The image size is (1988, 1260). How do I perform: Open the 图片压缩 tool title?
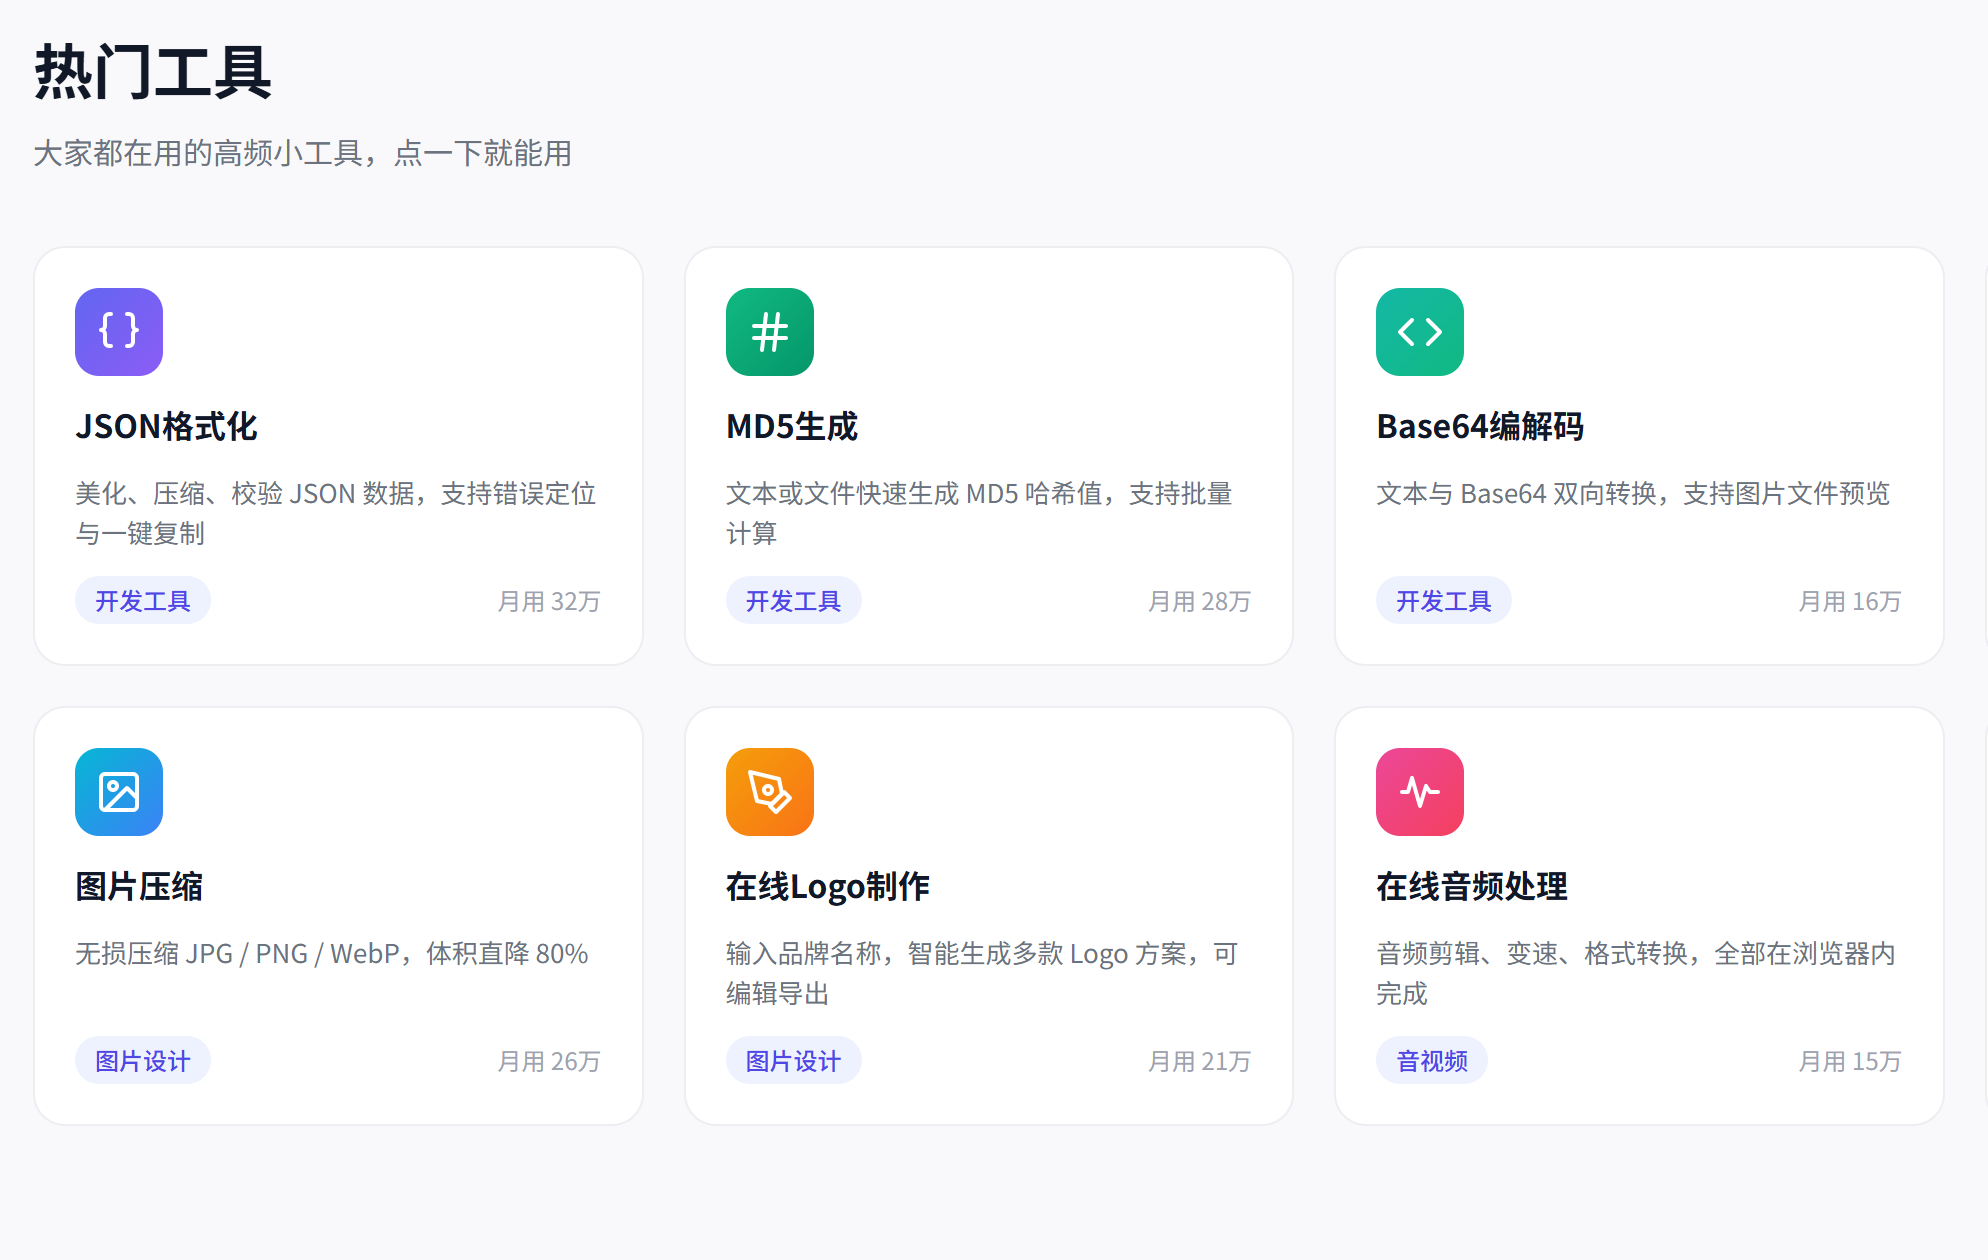(x=139, y=887)
